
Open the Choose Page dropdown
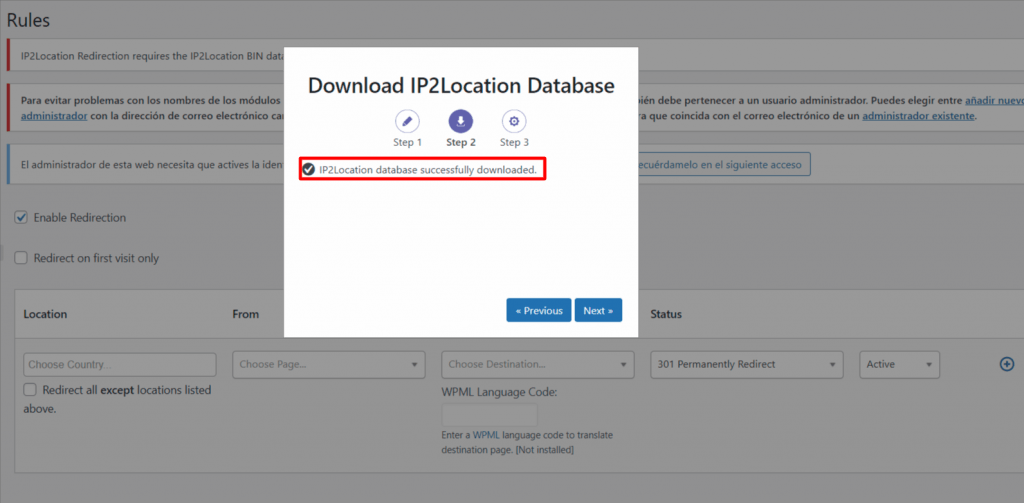[x=328, y=365]
